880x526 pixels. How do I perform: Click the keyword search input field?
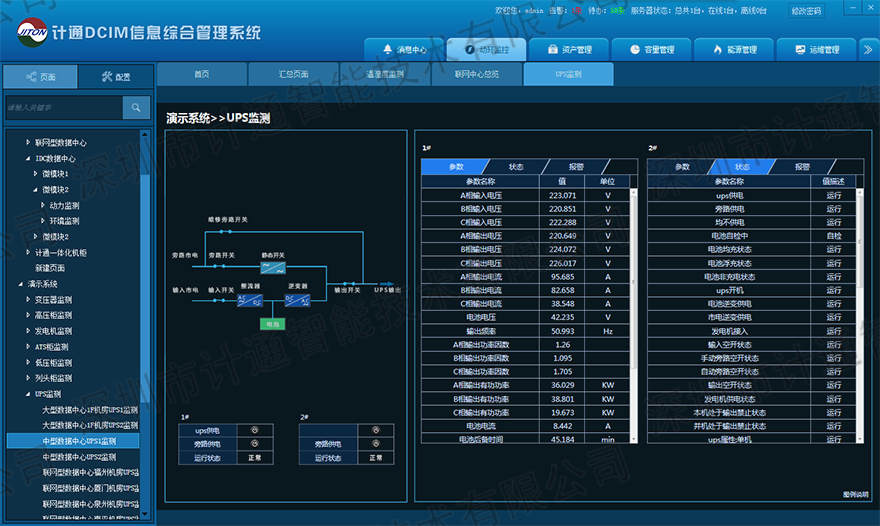pos(63,107)
